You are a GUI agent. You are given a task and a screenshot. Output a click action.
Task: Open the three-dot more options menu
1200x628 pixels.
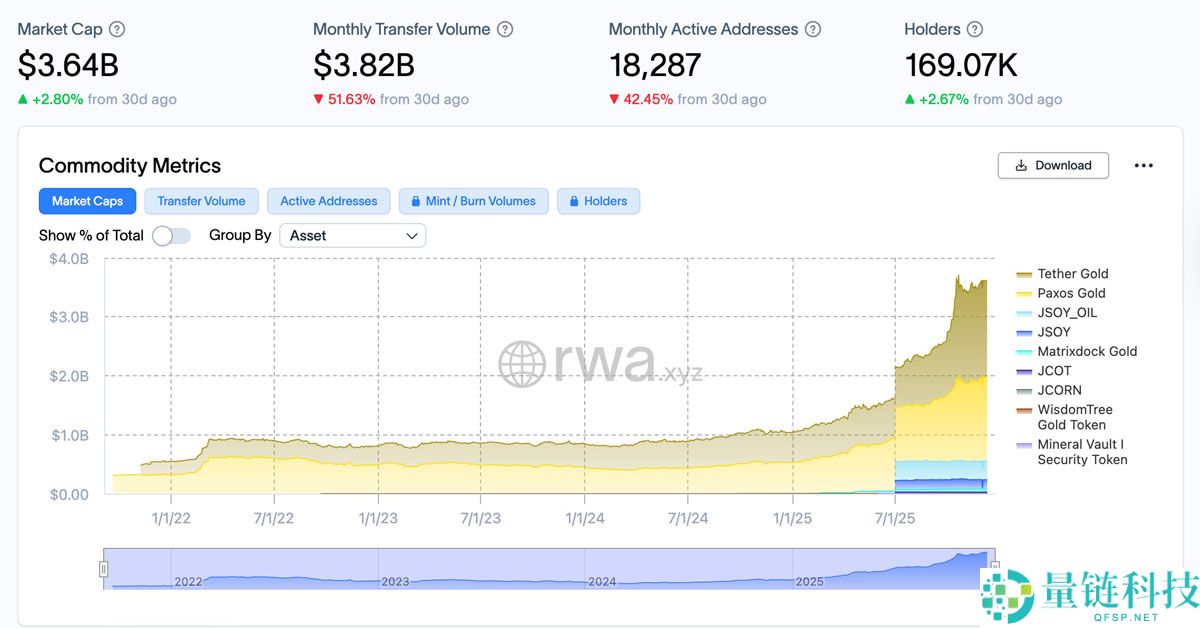click(x=1144, y=166)
